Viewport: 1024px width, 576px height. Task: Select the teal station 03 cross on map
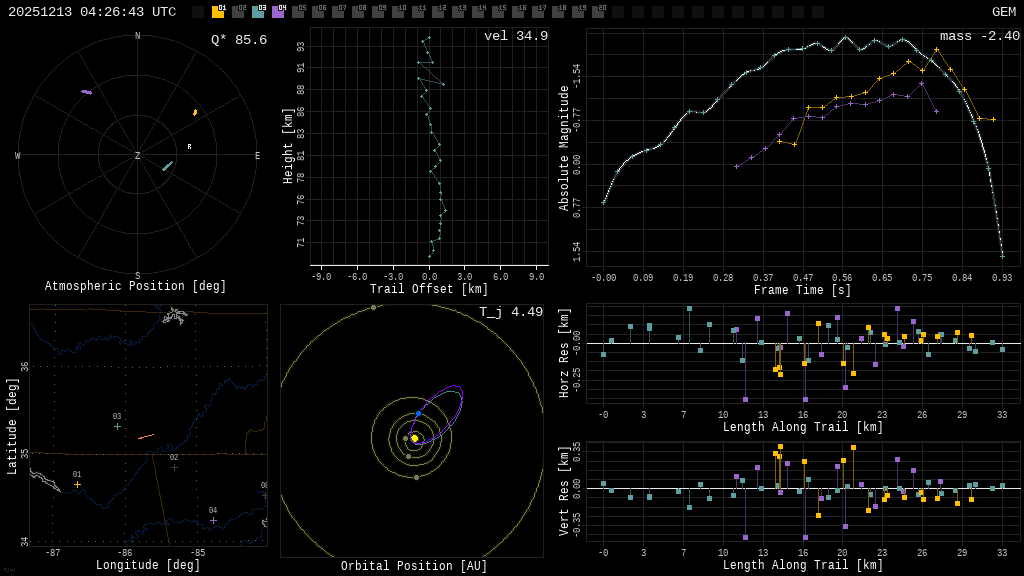[x=117, y=427]
